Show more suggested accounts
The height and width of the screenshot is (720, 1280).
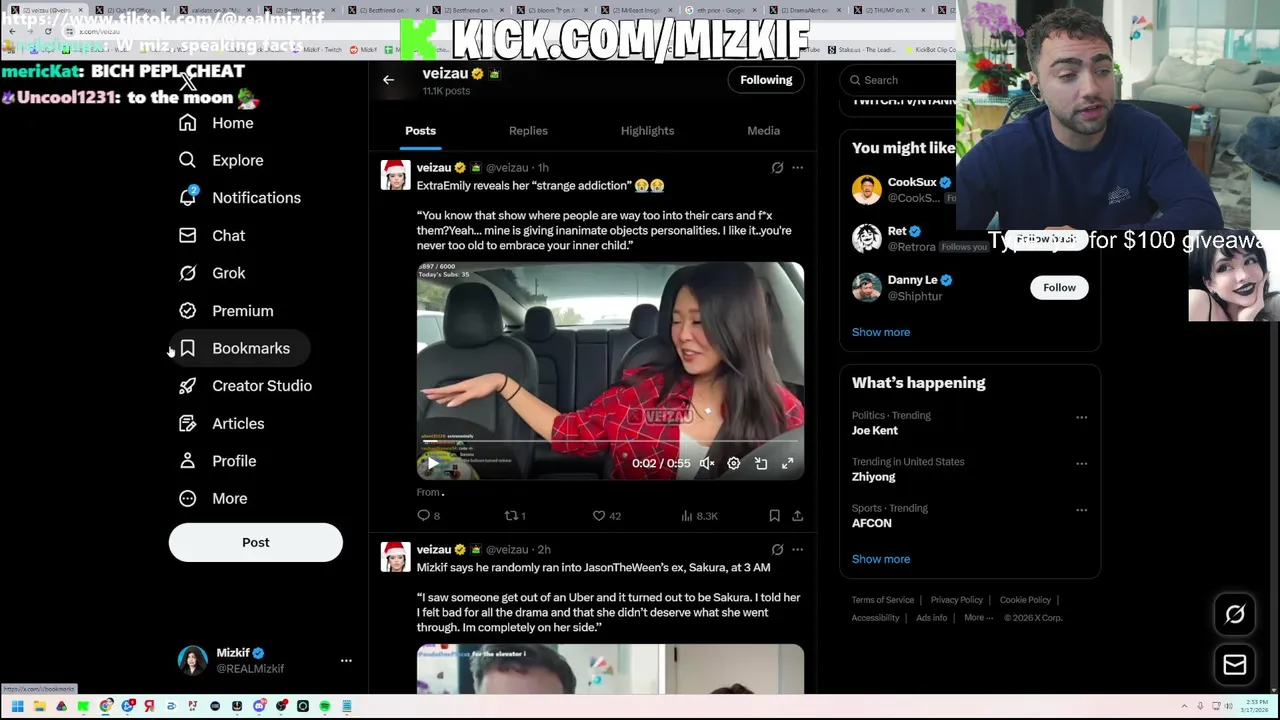tap(881, 332)
